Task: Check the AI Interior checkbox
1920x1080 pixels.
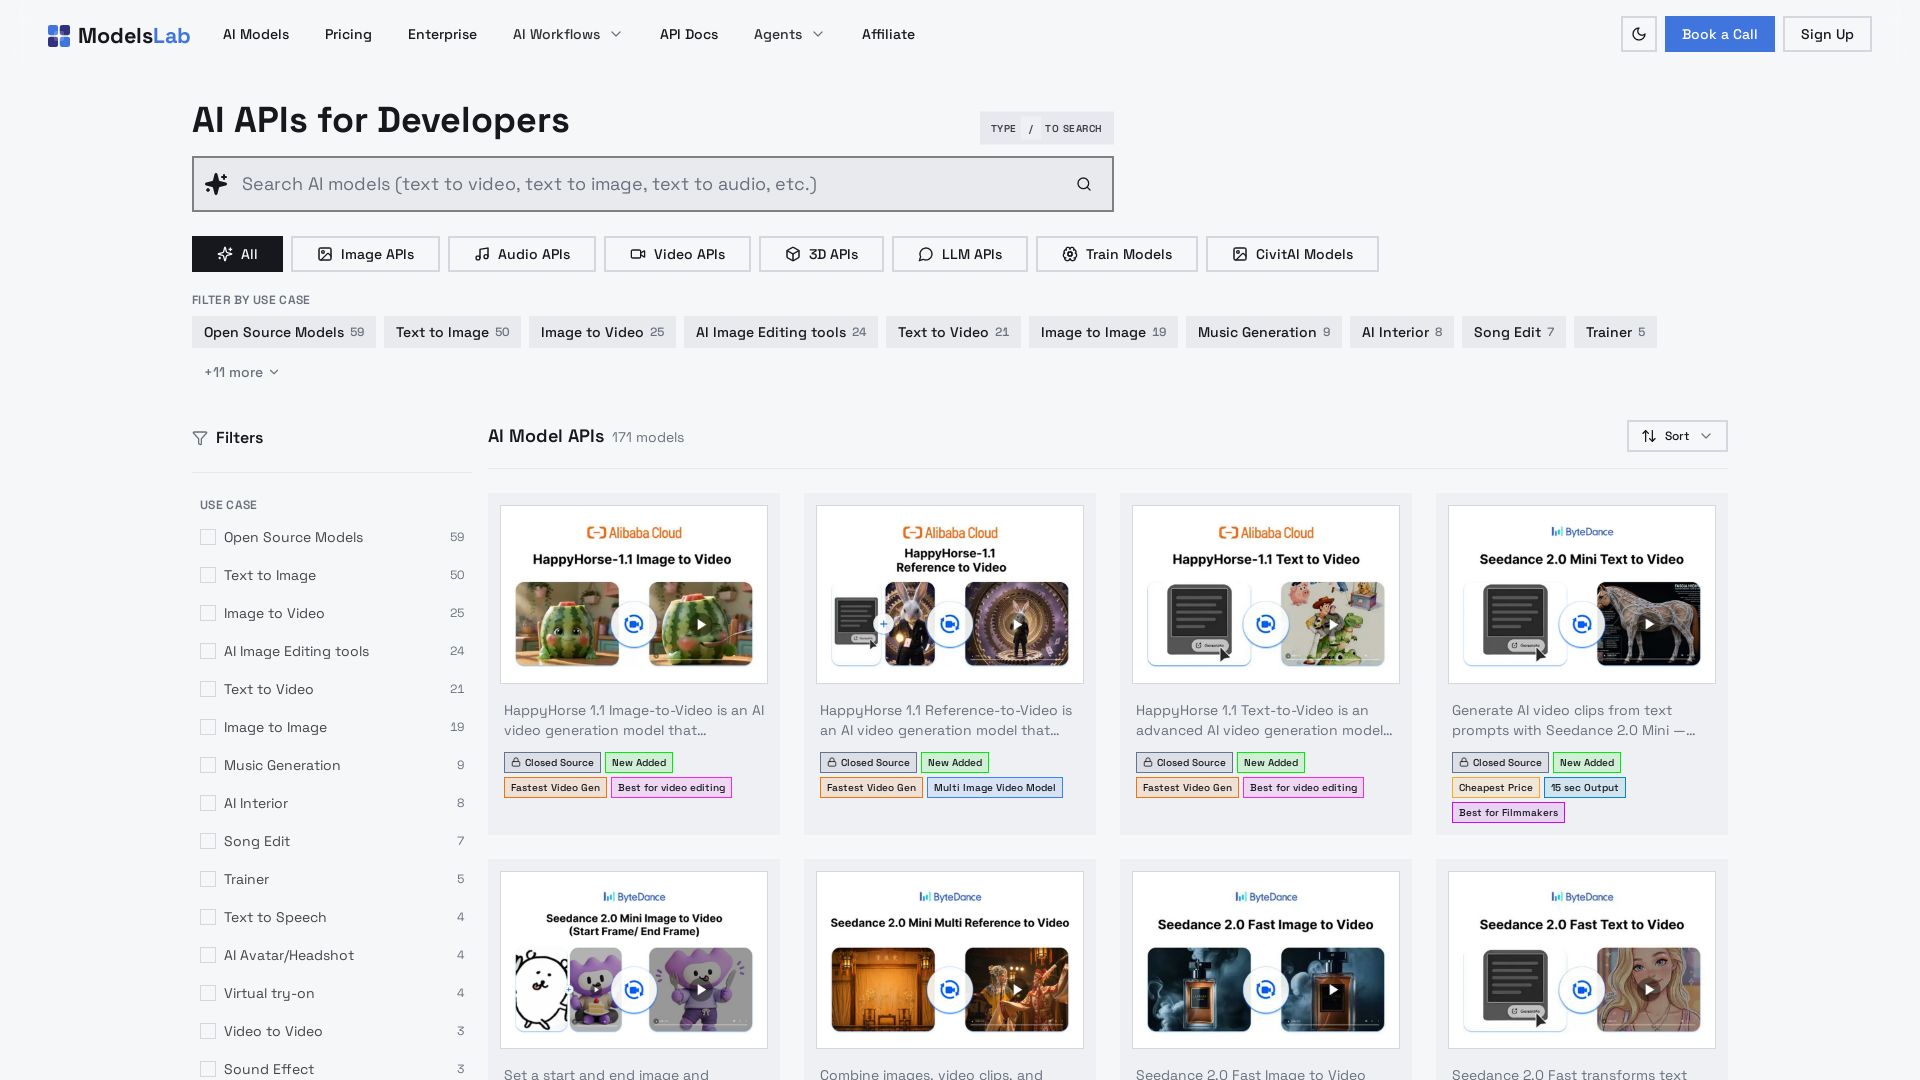Action: [208, 803]
